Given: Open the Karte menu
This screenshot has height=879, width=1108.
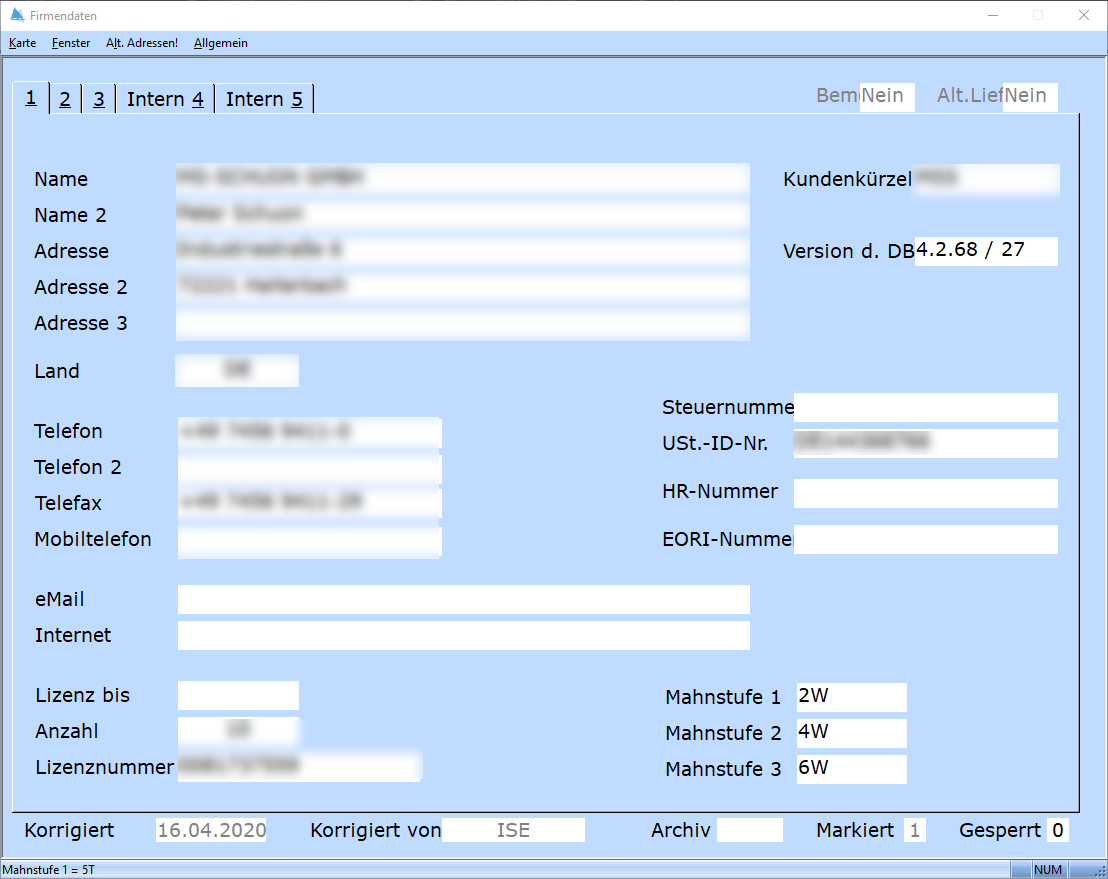Looking at the screenshot, I should (22, 43).
